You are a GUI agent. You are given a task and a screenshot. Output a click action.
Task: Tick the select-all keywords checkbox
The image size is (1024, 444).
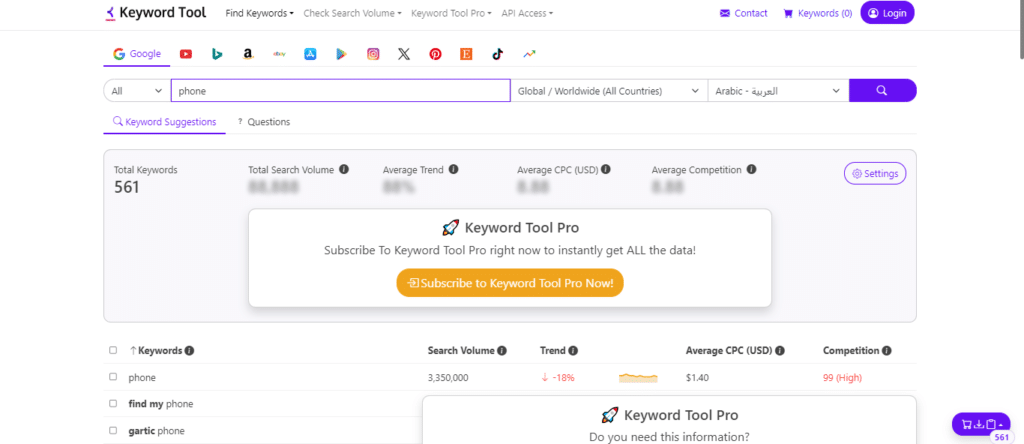[x=113, y=351]
